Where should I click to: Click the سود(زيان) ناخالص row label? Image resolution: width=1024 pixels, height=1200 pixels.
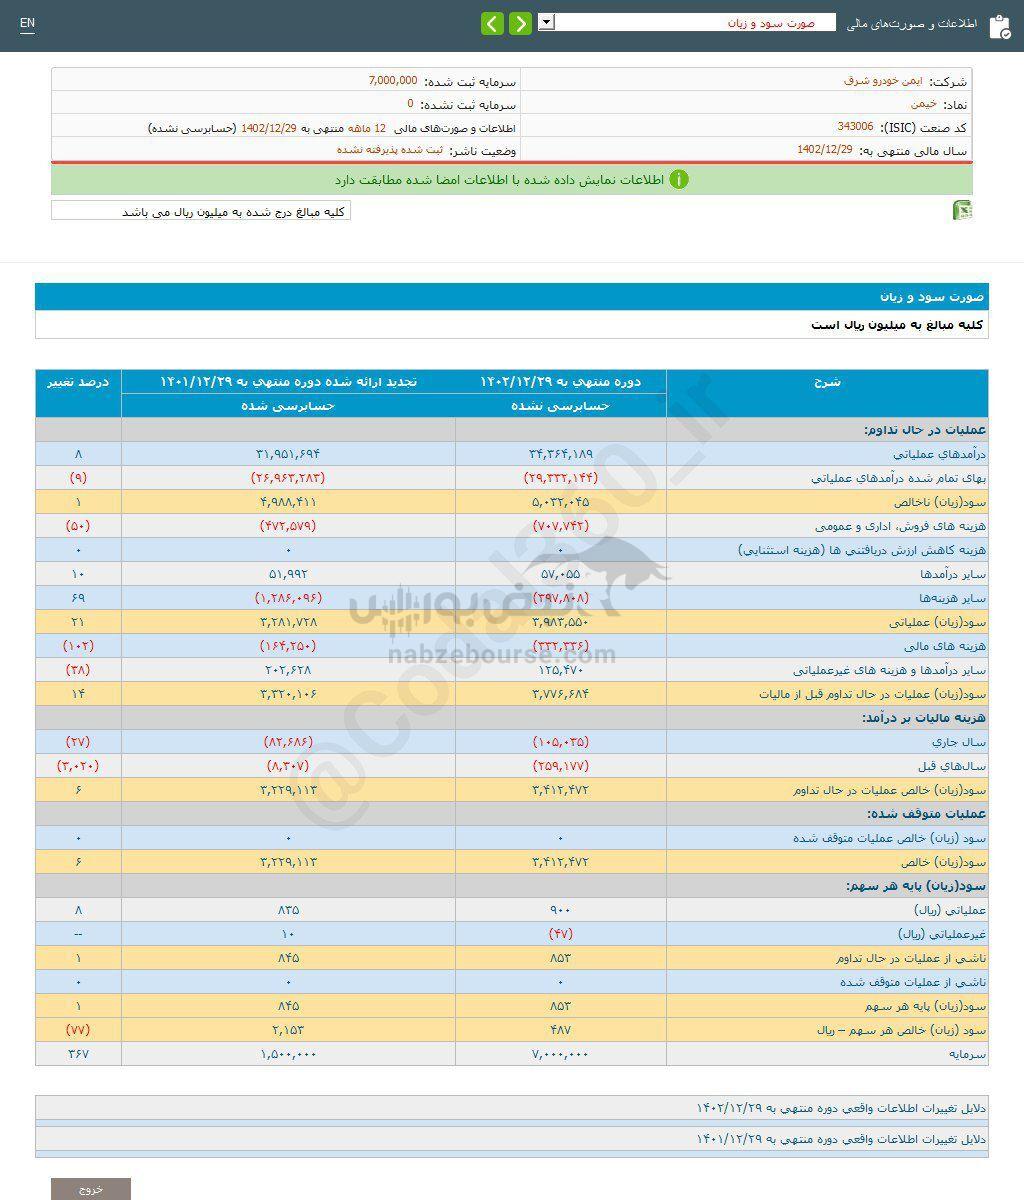(x=942, y=502)
